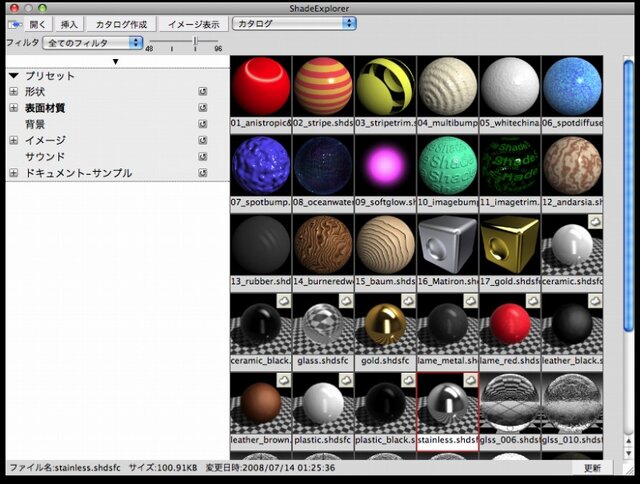Screen dimensions: 640x484
Task: Collapse the プリセット disclosure triangle
Action: tap(14, 76)
